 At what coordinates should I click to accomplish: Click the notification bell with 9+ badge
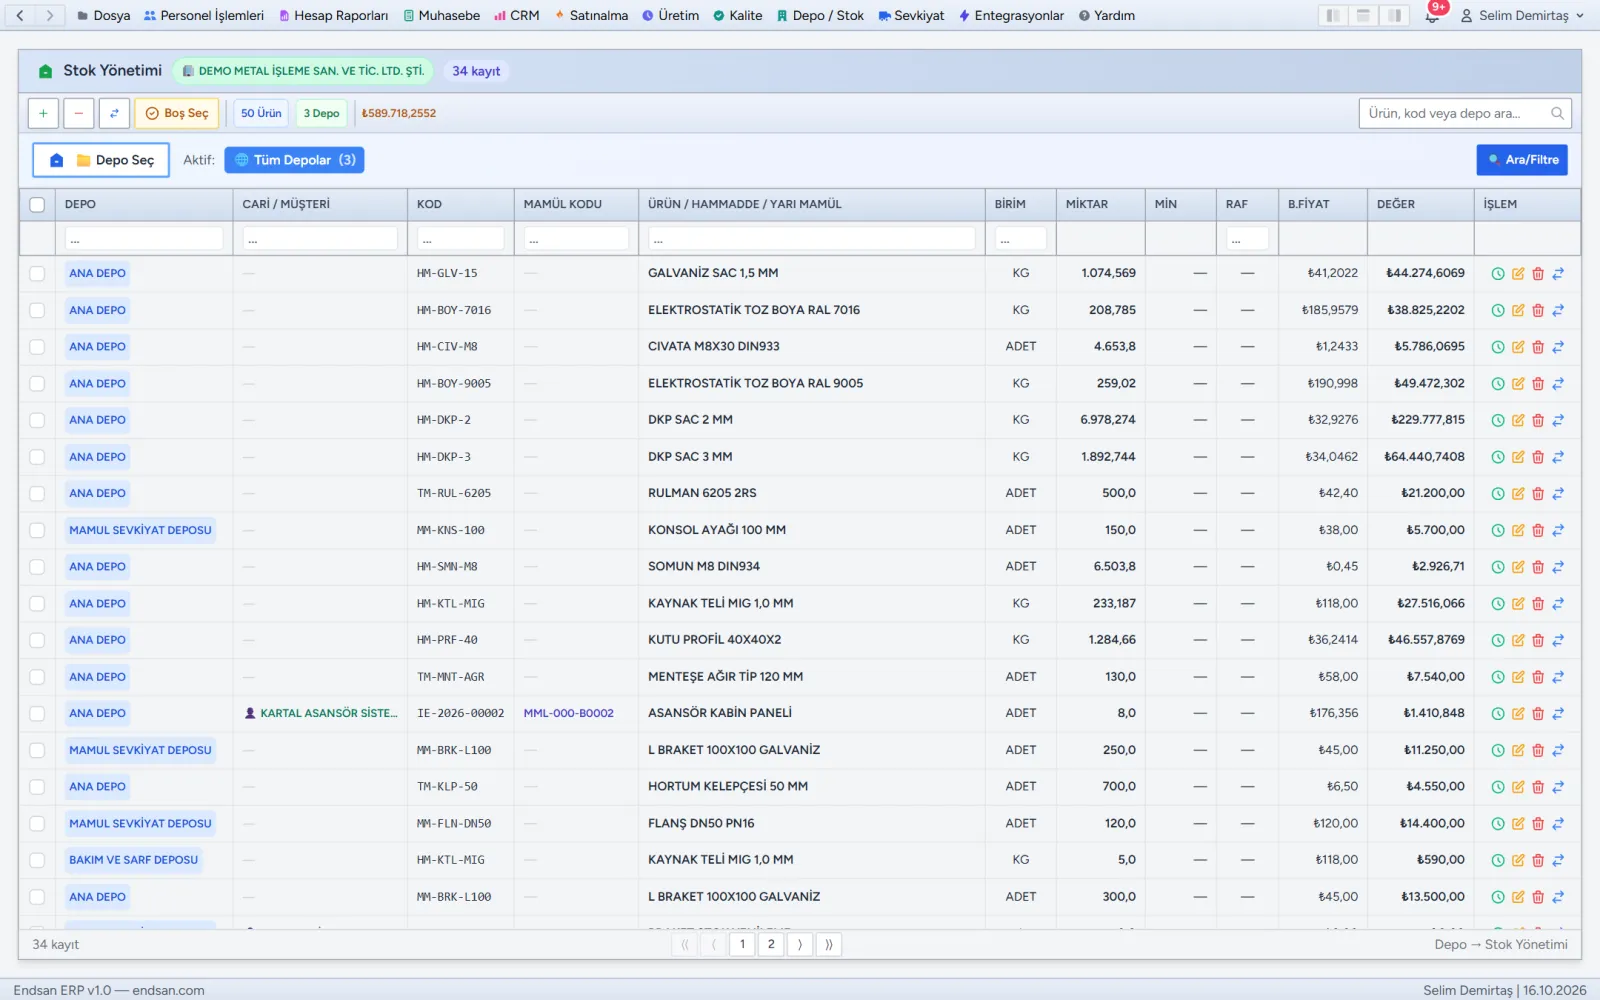pyautogui.click(x=1433, y=15)
